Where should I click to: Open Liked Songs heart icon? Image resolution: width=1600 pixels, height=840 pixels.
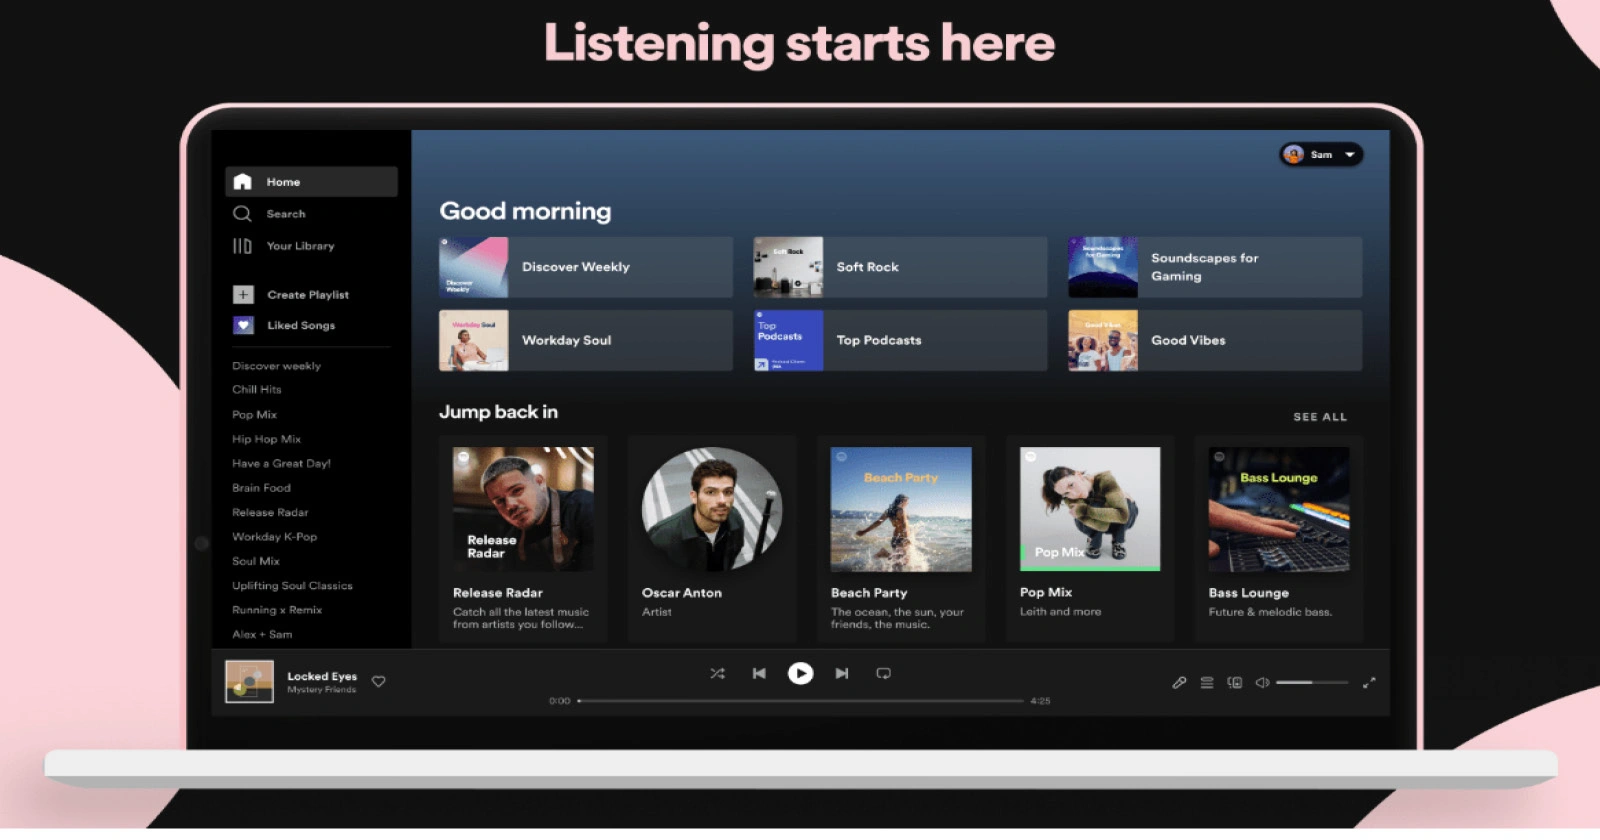243,325
